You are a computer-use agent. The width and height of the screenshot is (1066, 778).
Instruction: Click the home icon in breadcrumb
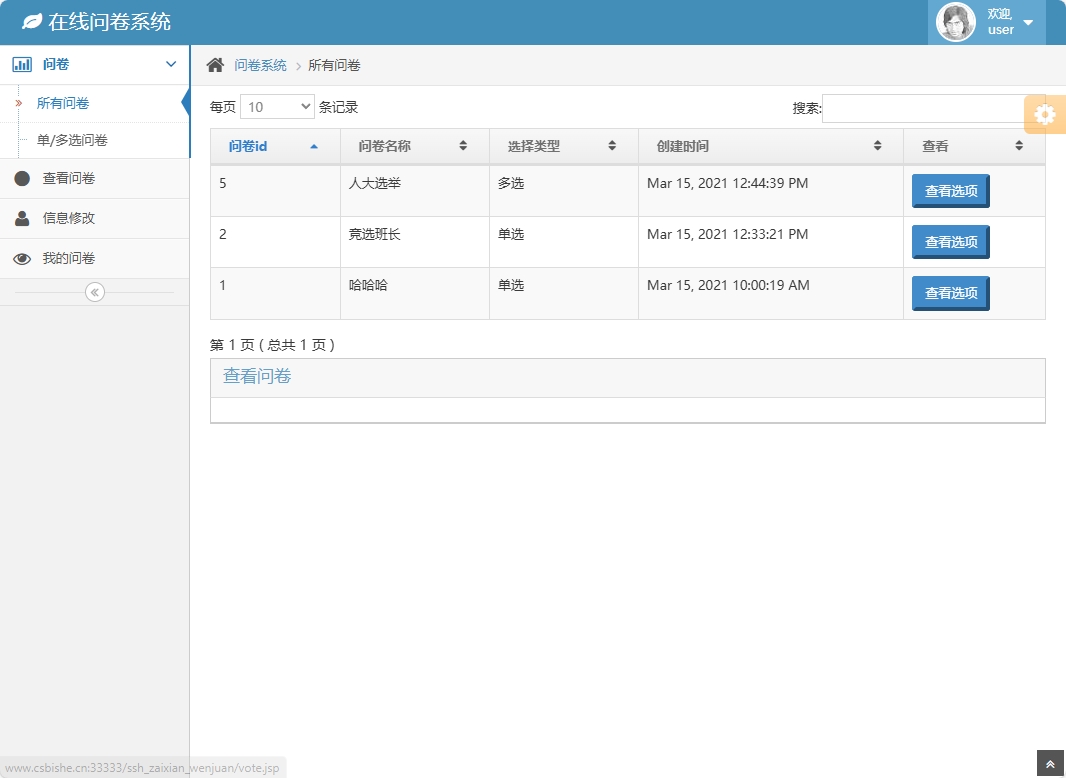[215, 65]
